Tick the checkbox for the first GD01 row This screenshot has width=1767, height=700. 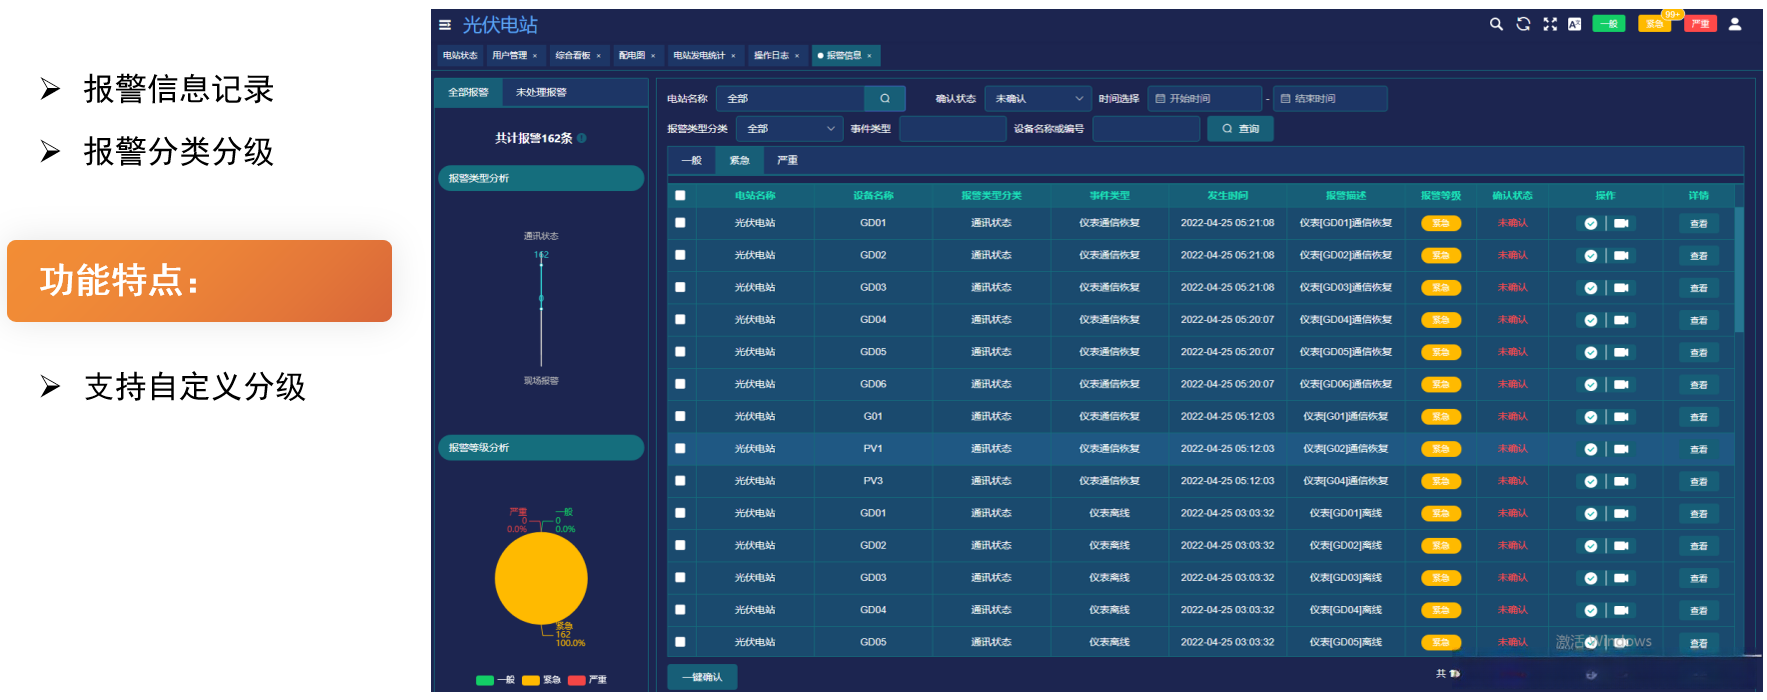[680, 223]
